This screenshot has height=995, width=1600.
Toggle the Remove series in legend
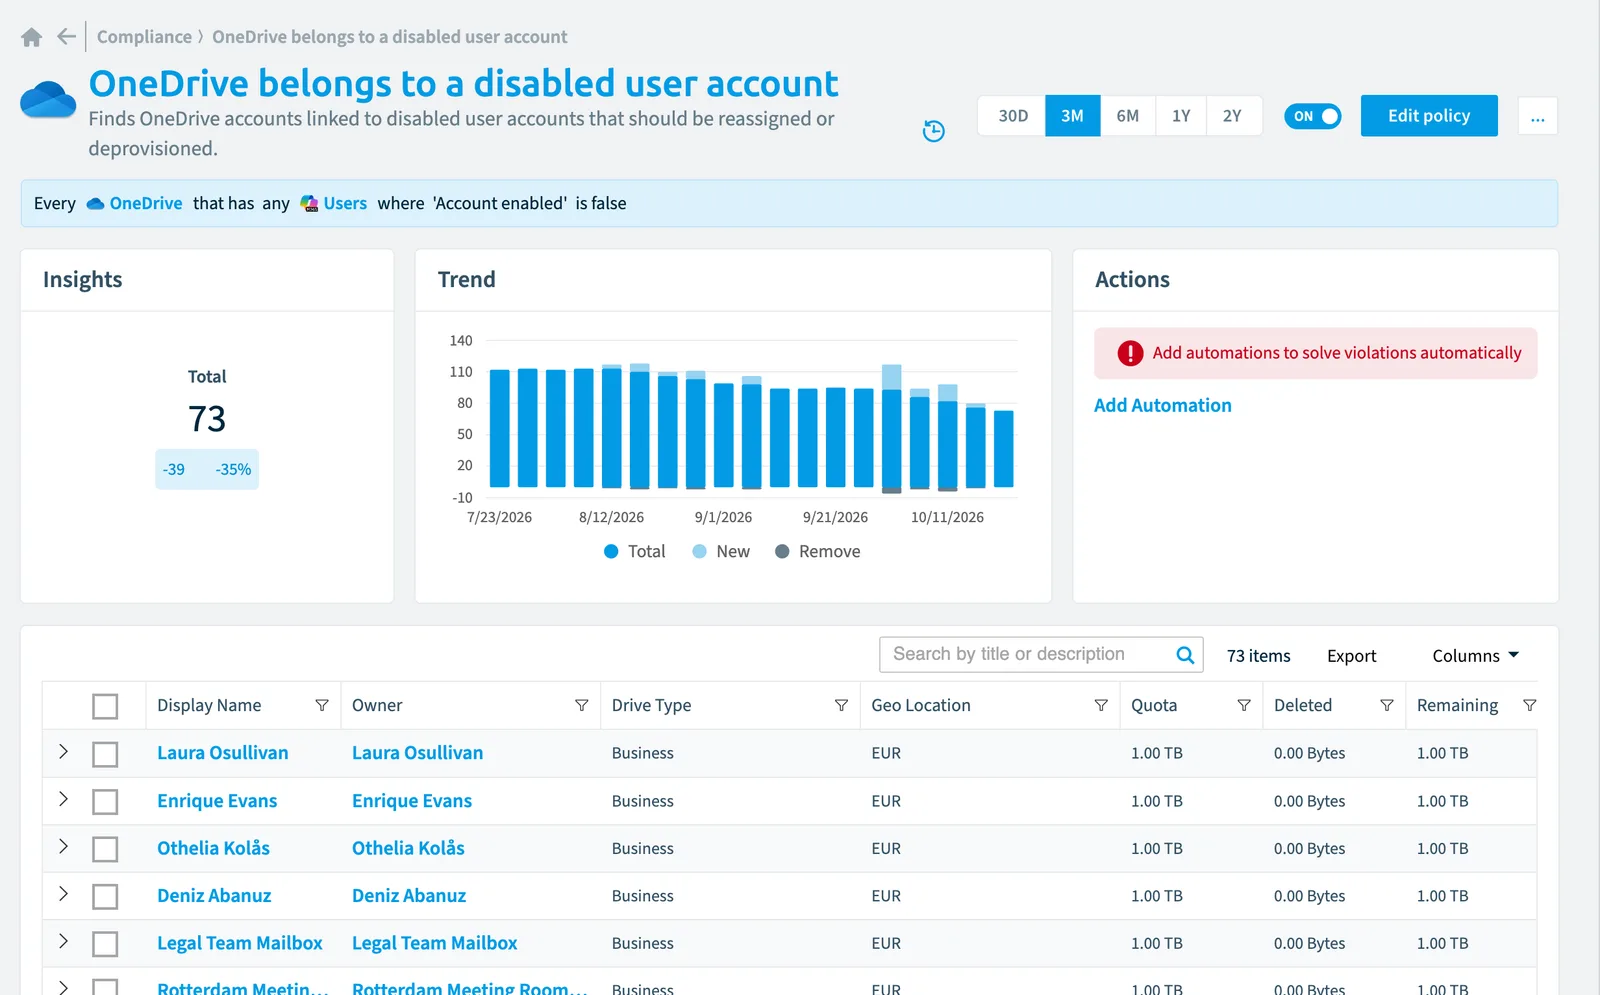pos(817,552)
